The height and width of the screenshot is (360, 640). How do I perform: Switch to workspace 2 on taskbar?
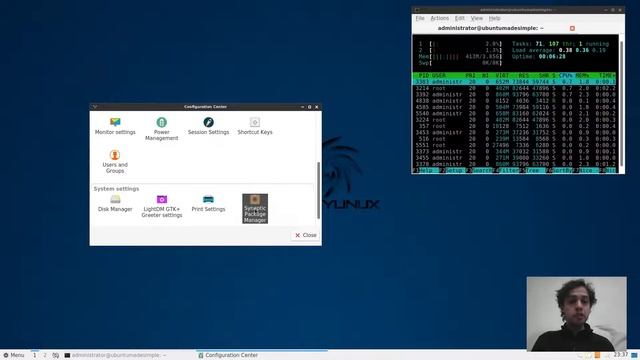click(45, 355)
